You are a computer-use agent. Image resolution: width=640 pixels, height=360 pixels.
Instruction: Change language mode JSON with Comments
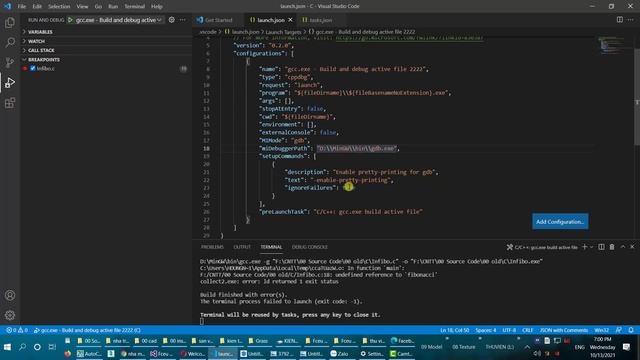pyautogui.click(x=564, y=330)
